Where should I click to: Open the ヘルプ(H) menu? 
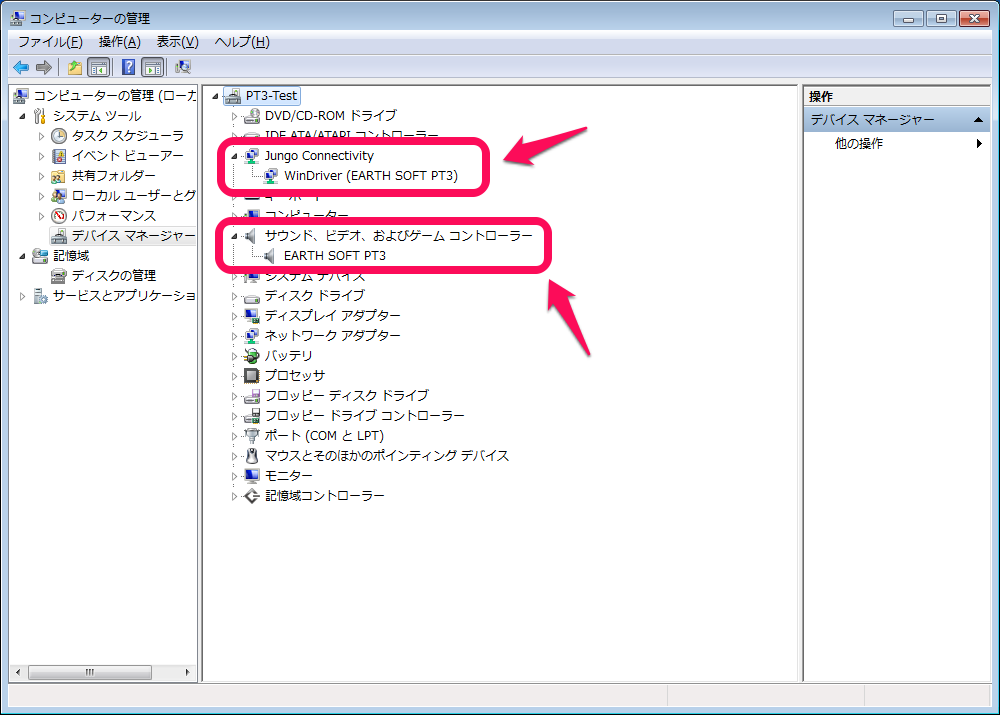242,42
